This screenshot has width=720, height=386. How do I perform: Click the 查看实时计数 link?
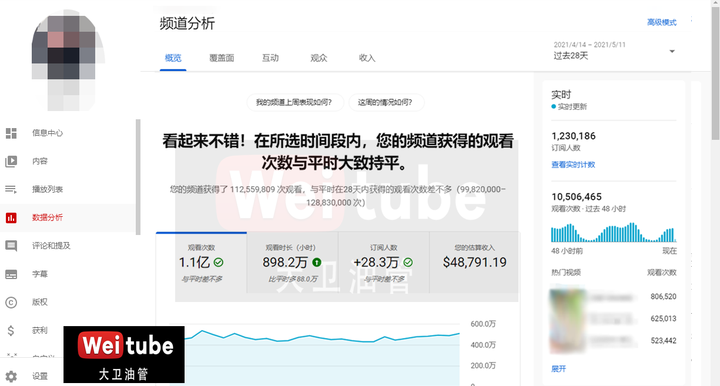(573, 164)
